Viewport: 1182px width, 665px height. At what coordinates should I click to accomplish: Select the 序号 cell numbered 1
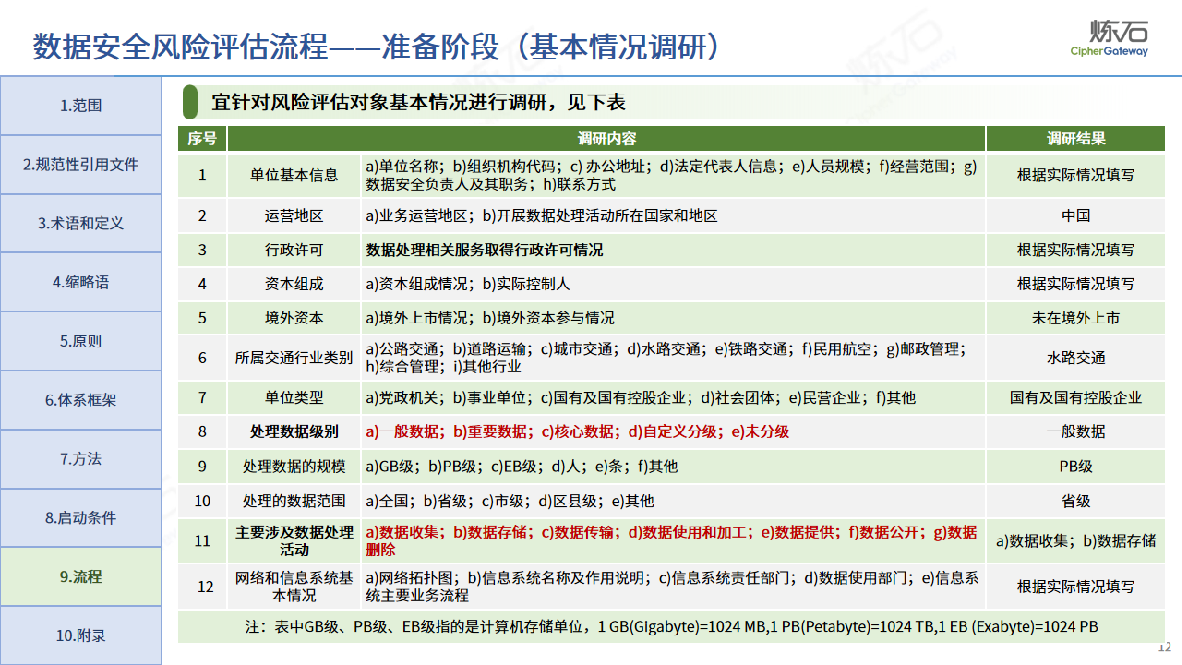tap(202, 175)
